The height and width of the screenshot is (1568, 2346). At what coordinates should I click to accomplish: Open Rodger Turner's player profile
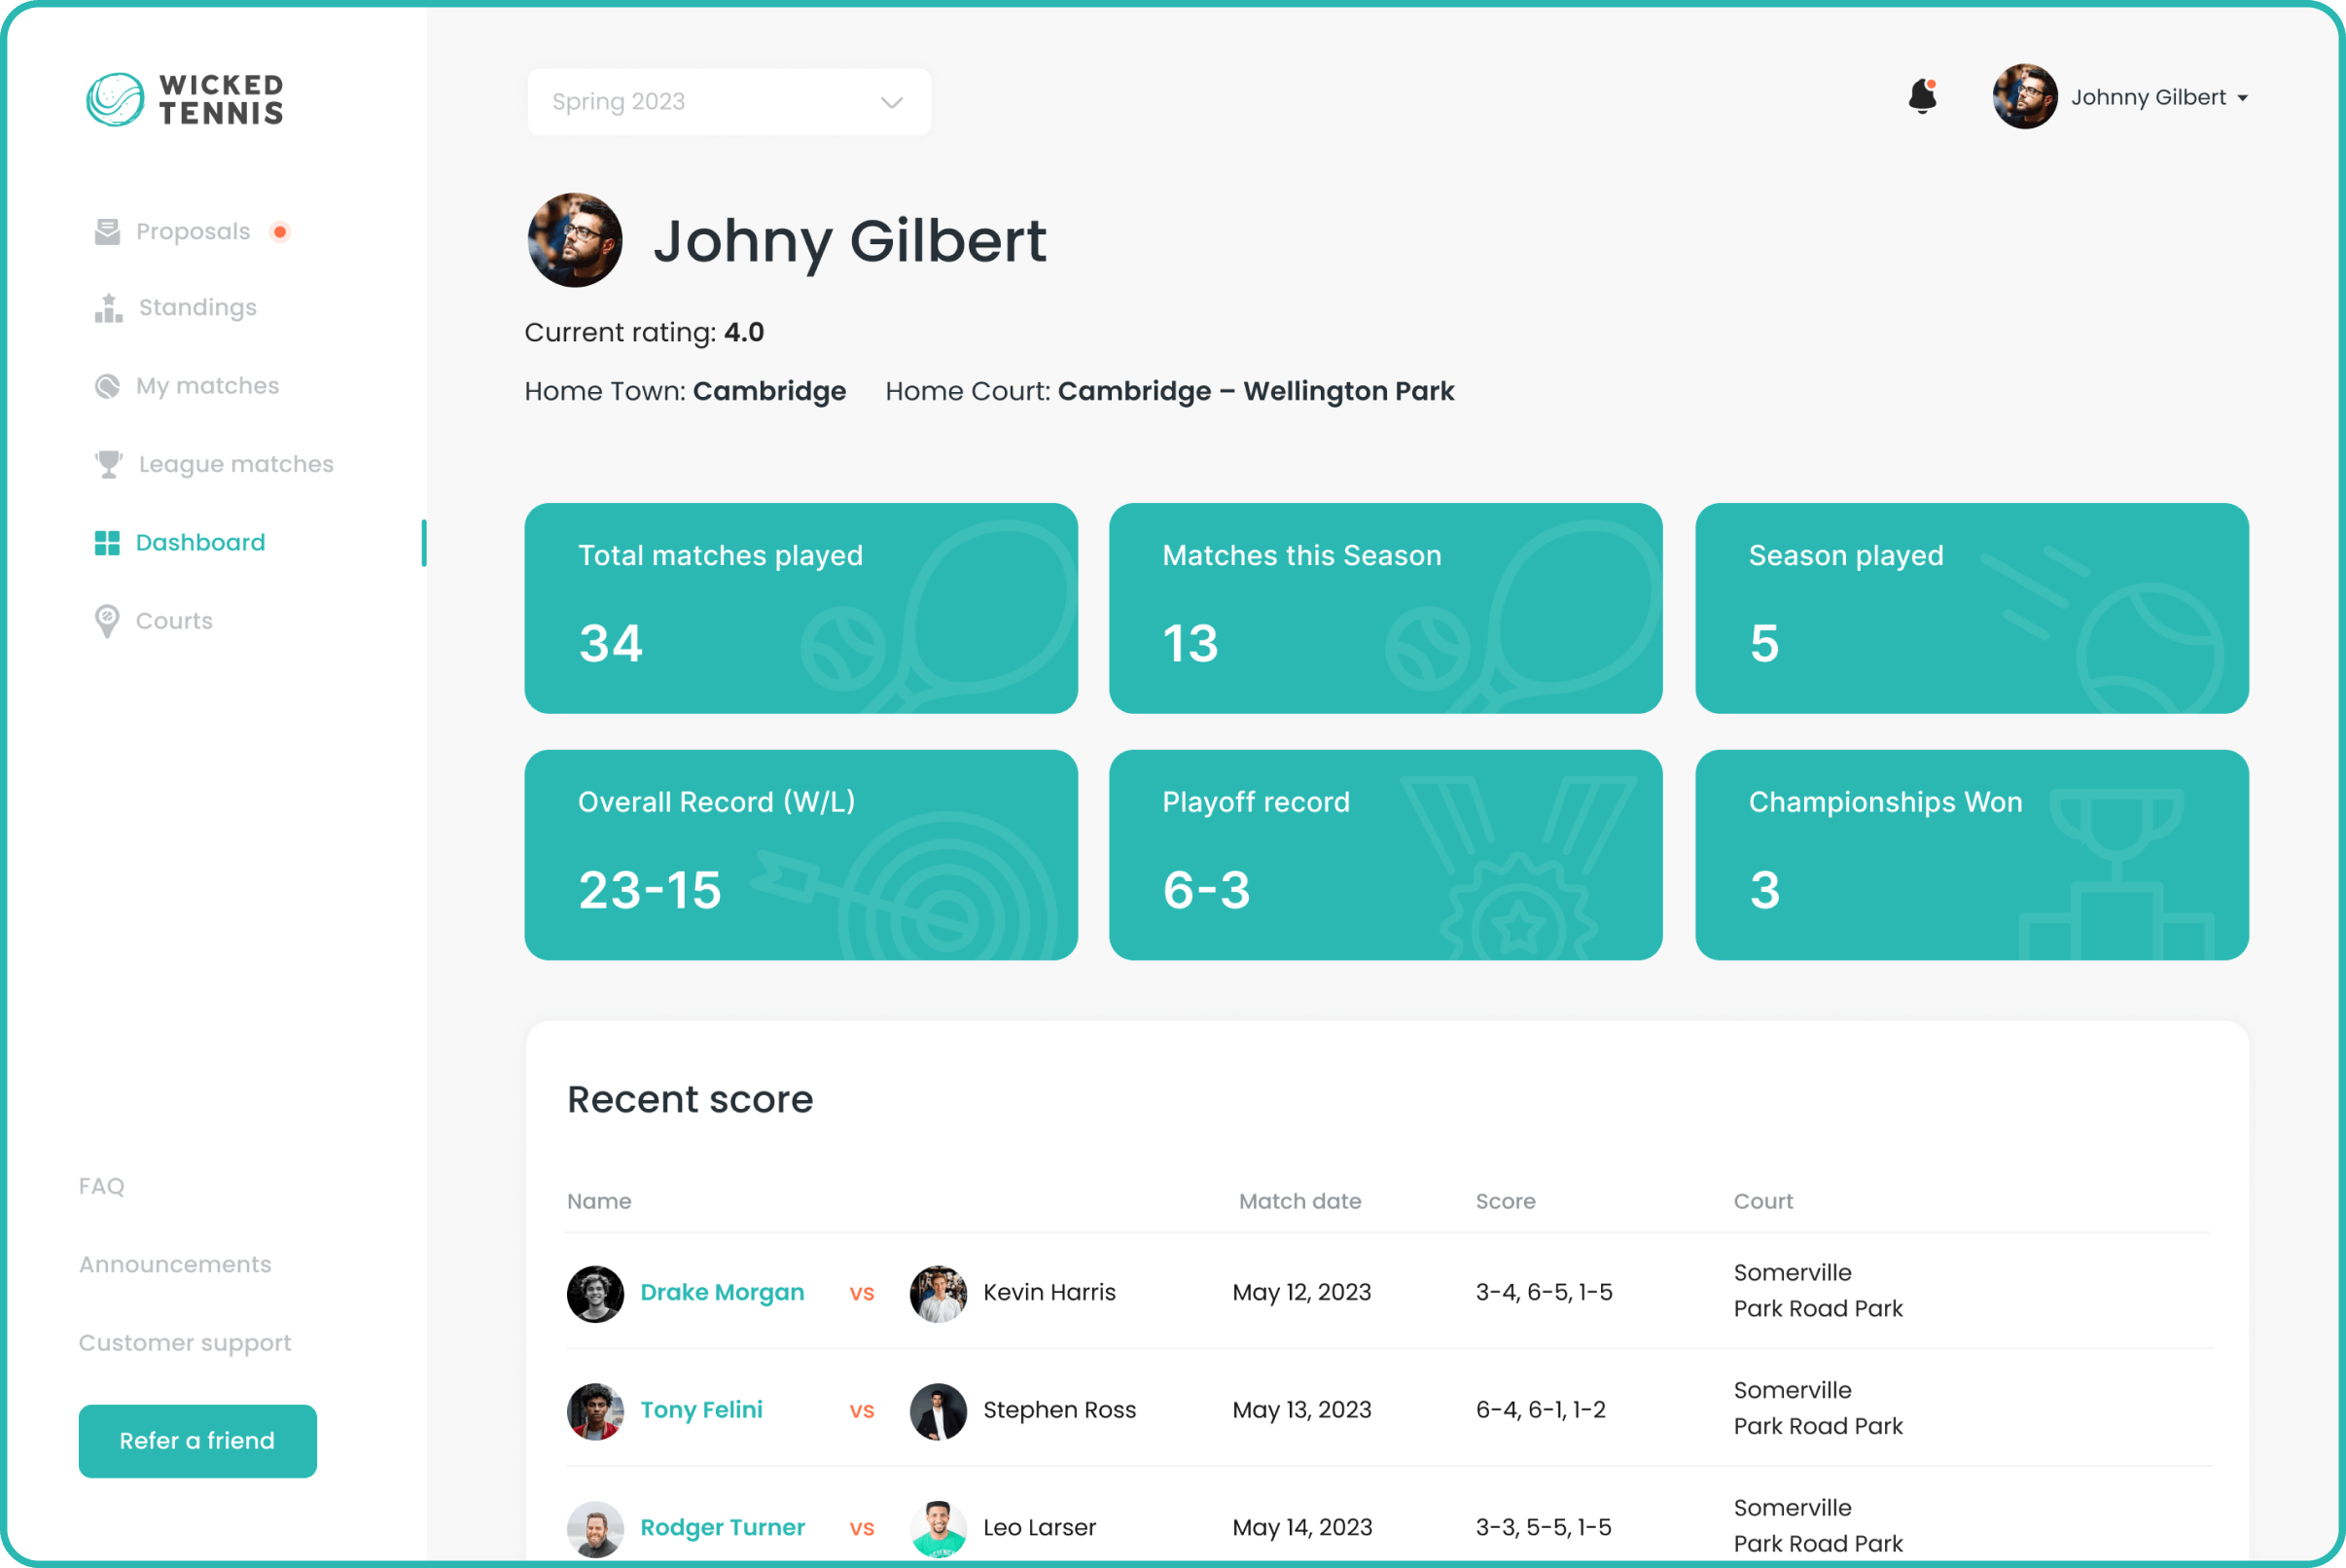(722, 1527)
